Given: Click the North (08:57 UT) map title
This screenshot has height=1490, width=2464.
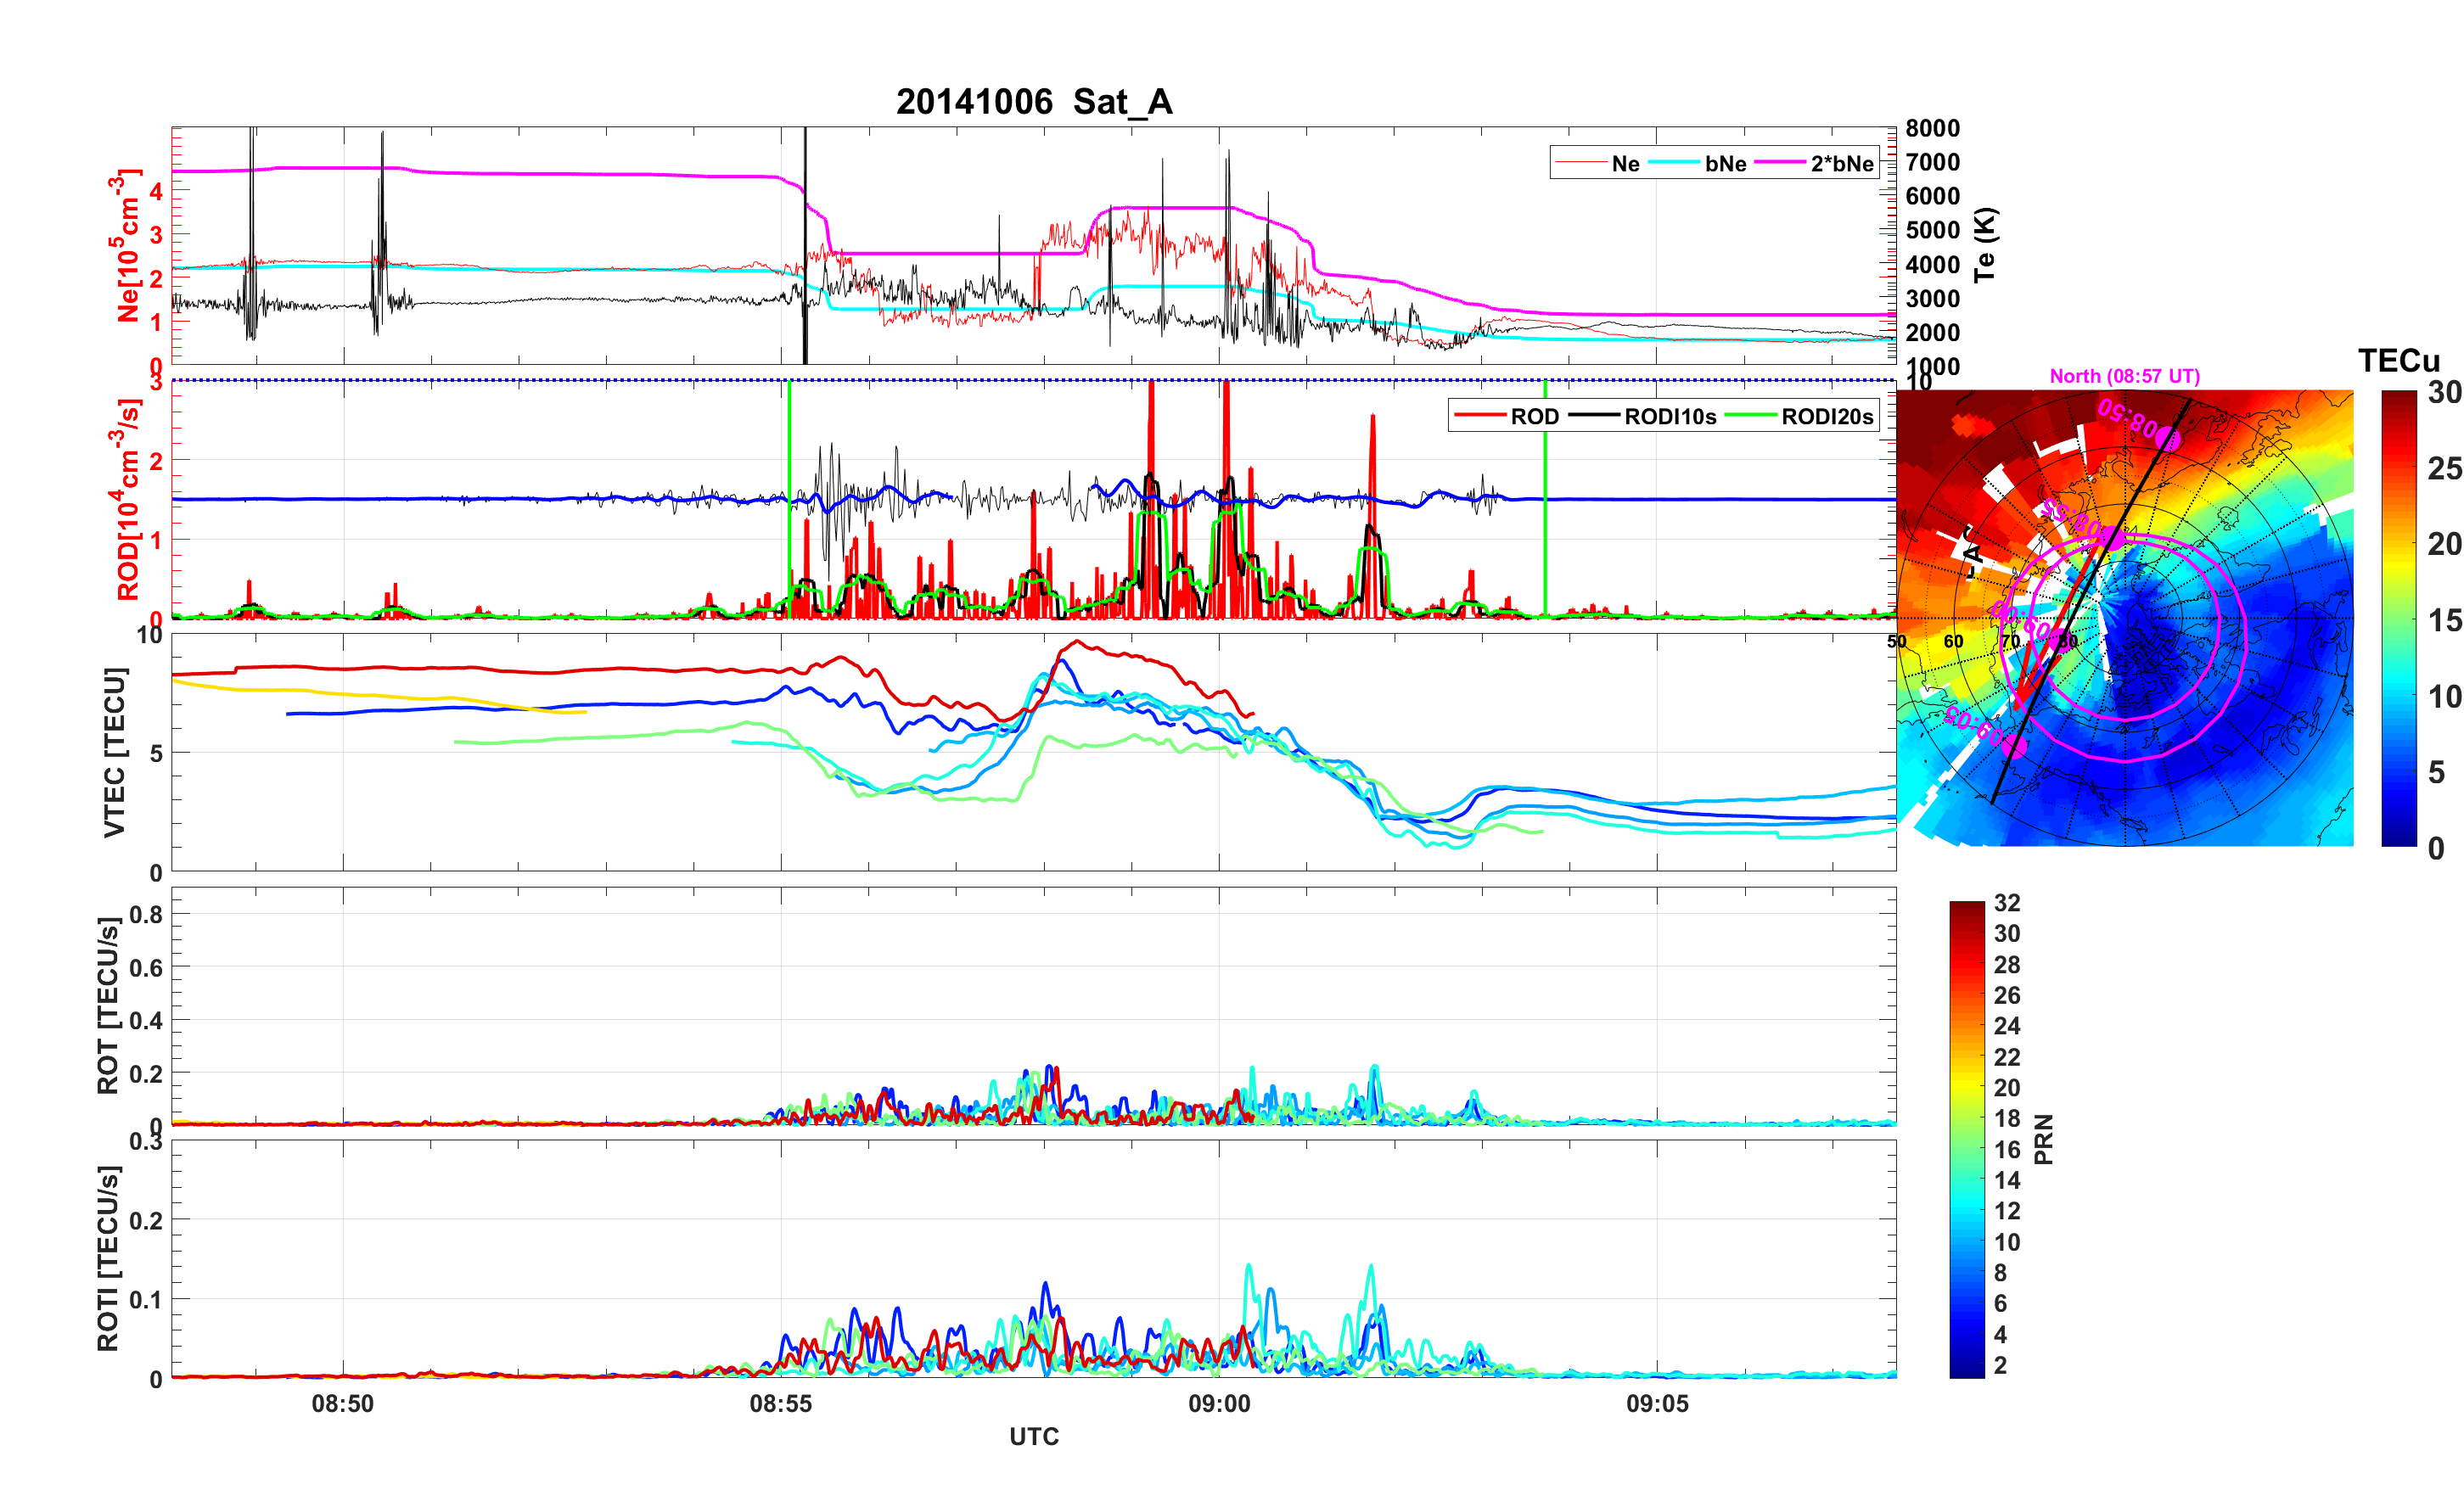Looking at the screenshot, I should pos(2124,376).
